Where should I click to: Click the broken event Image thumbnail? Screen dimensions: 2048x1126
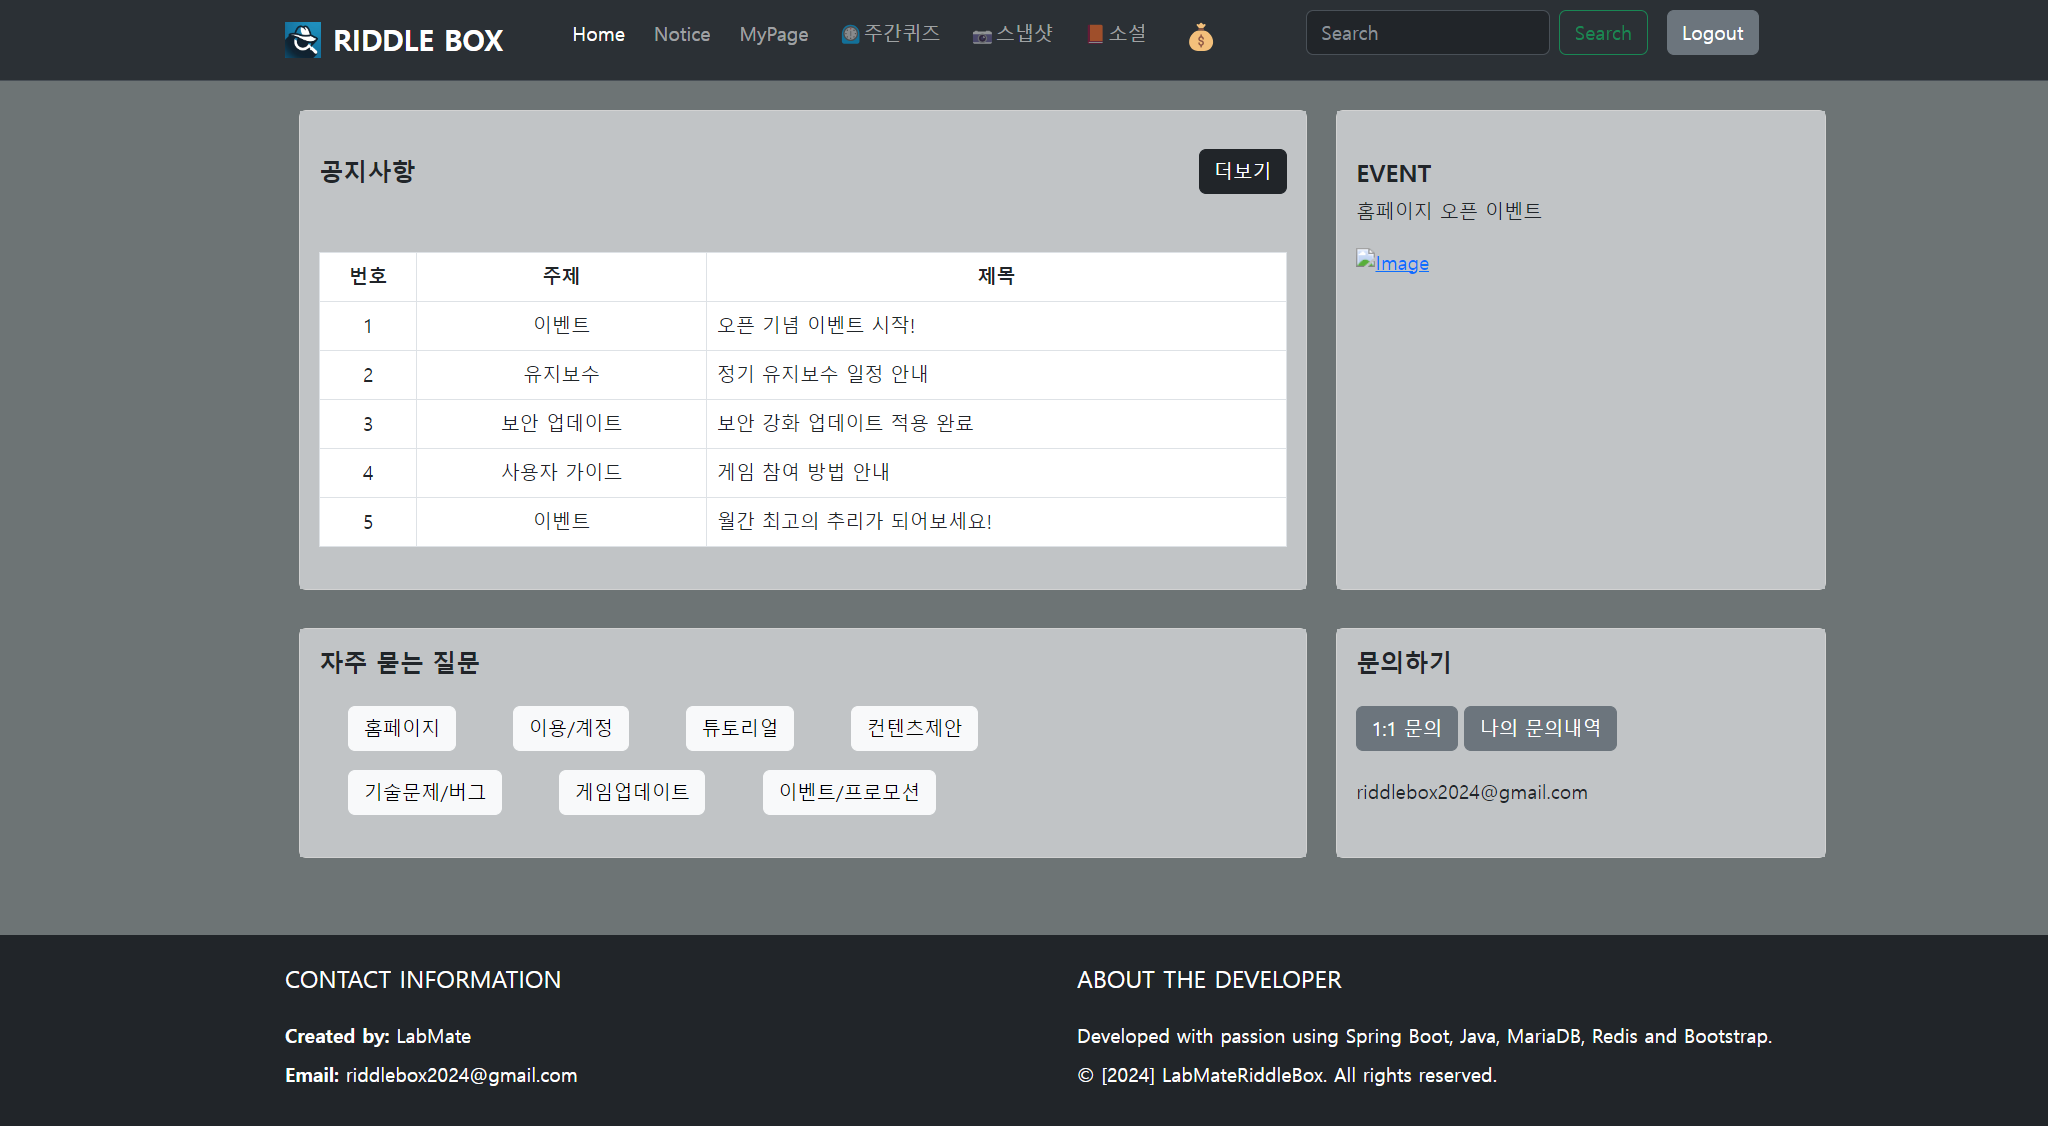pos(1392,263)
